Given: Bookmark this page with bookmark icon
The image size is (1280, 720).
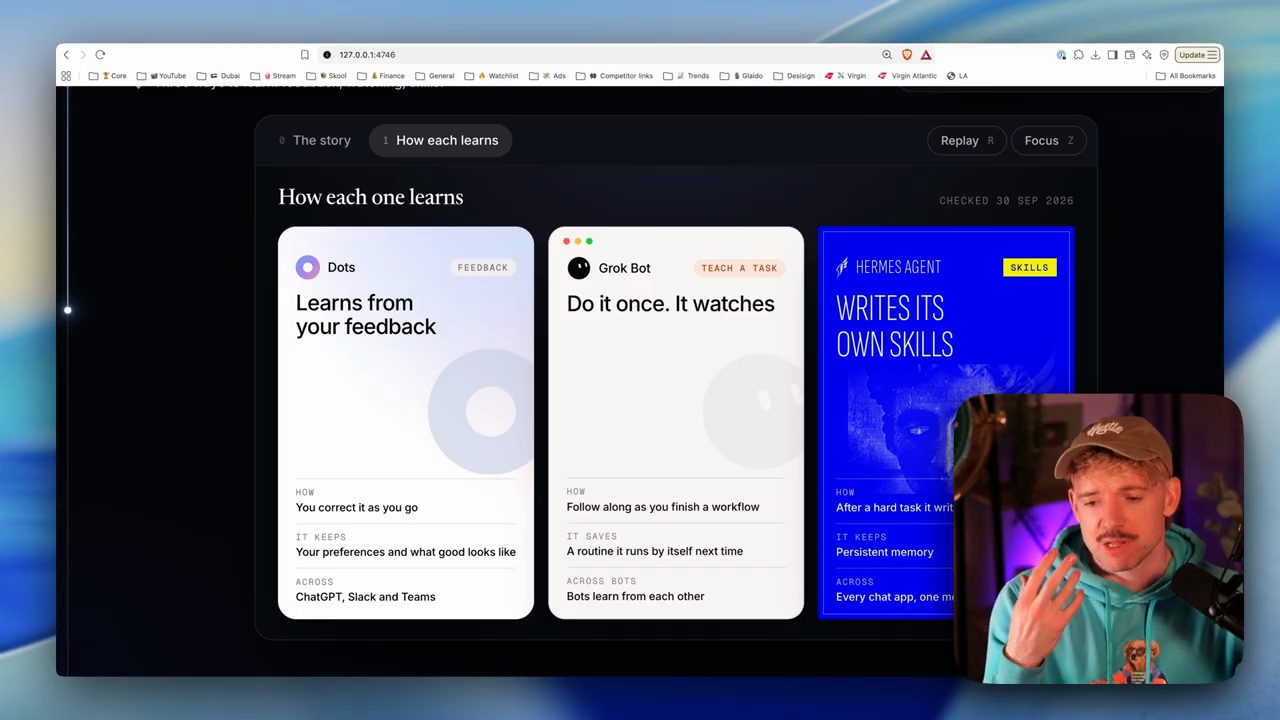Looking at the screenshot, I should (x=305, y=55).
